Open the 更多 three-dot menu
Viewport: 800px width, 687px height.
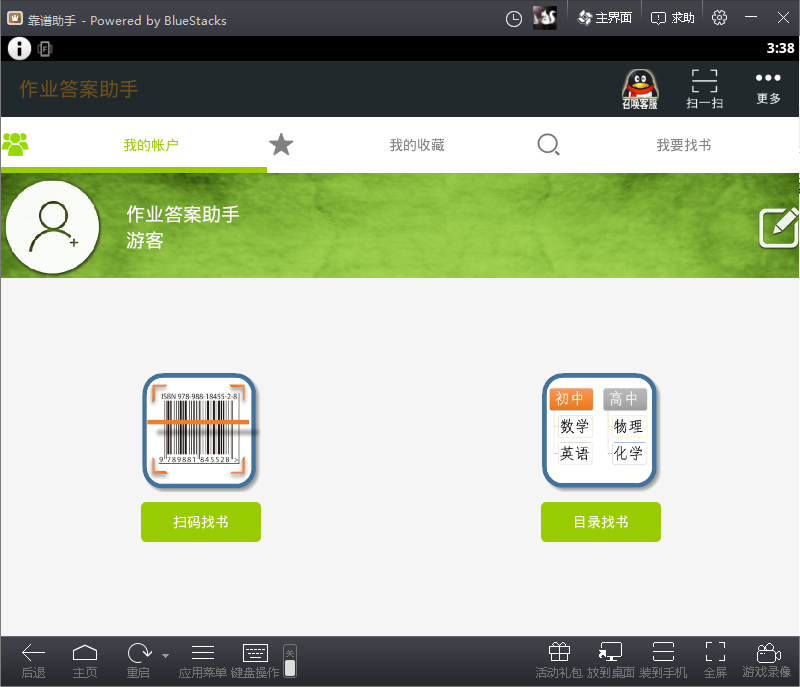pyautogui.click(x=768, y=88)
